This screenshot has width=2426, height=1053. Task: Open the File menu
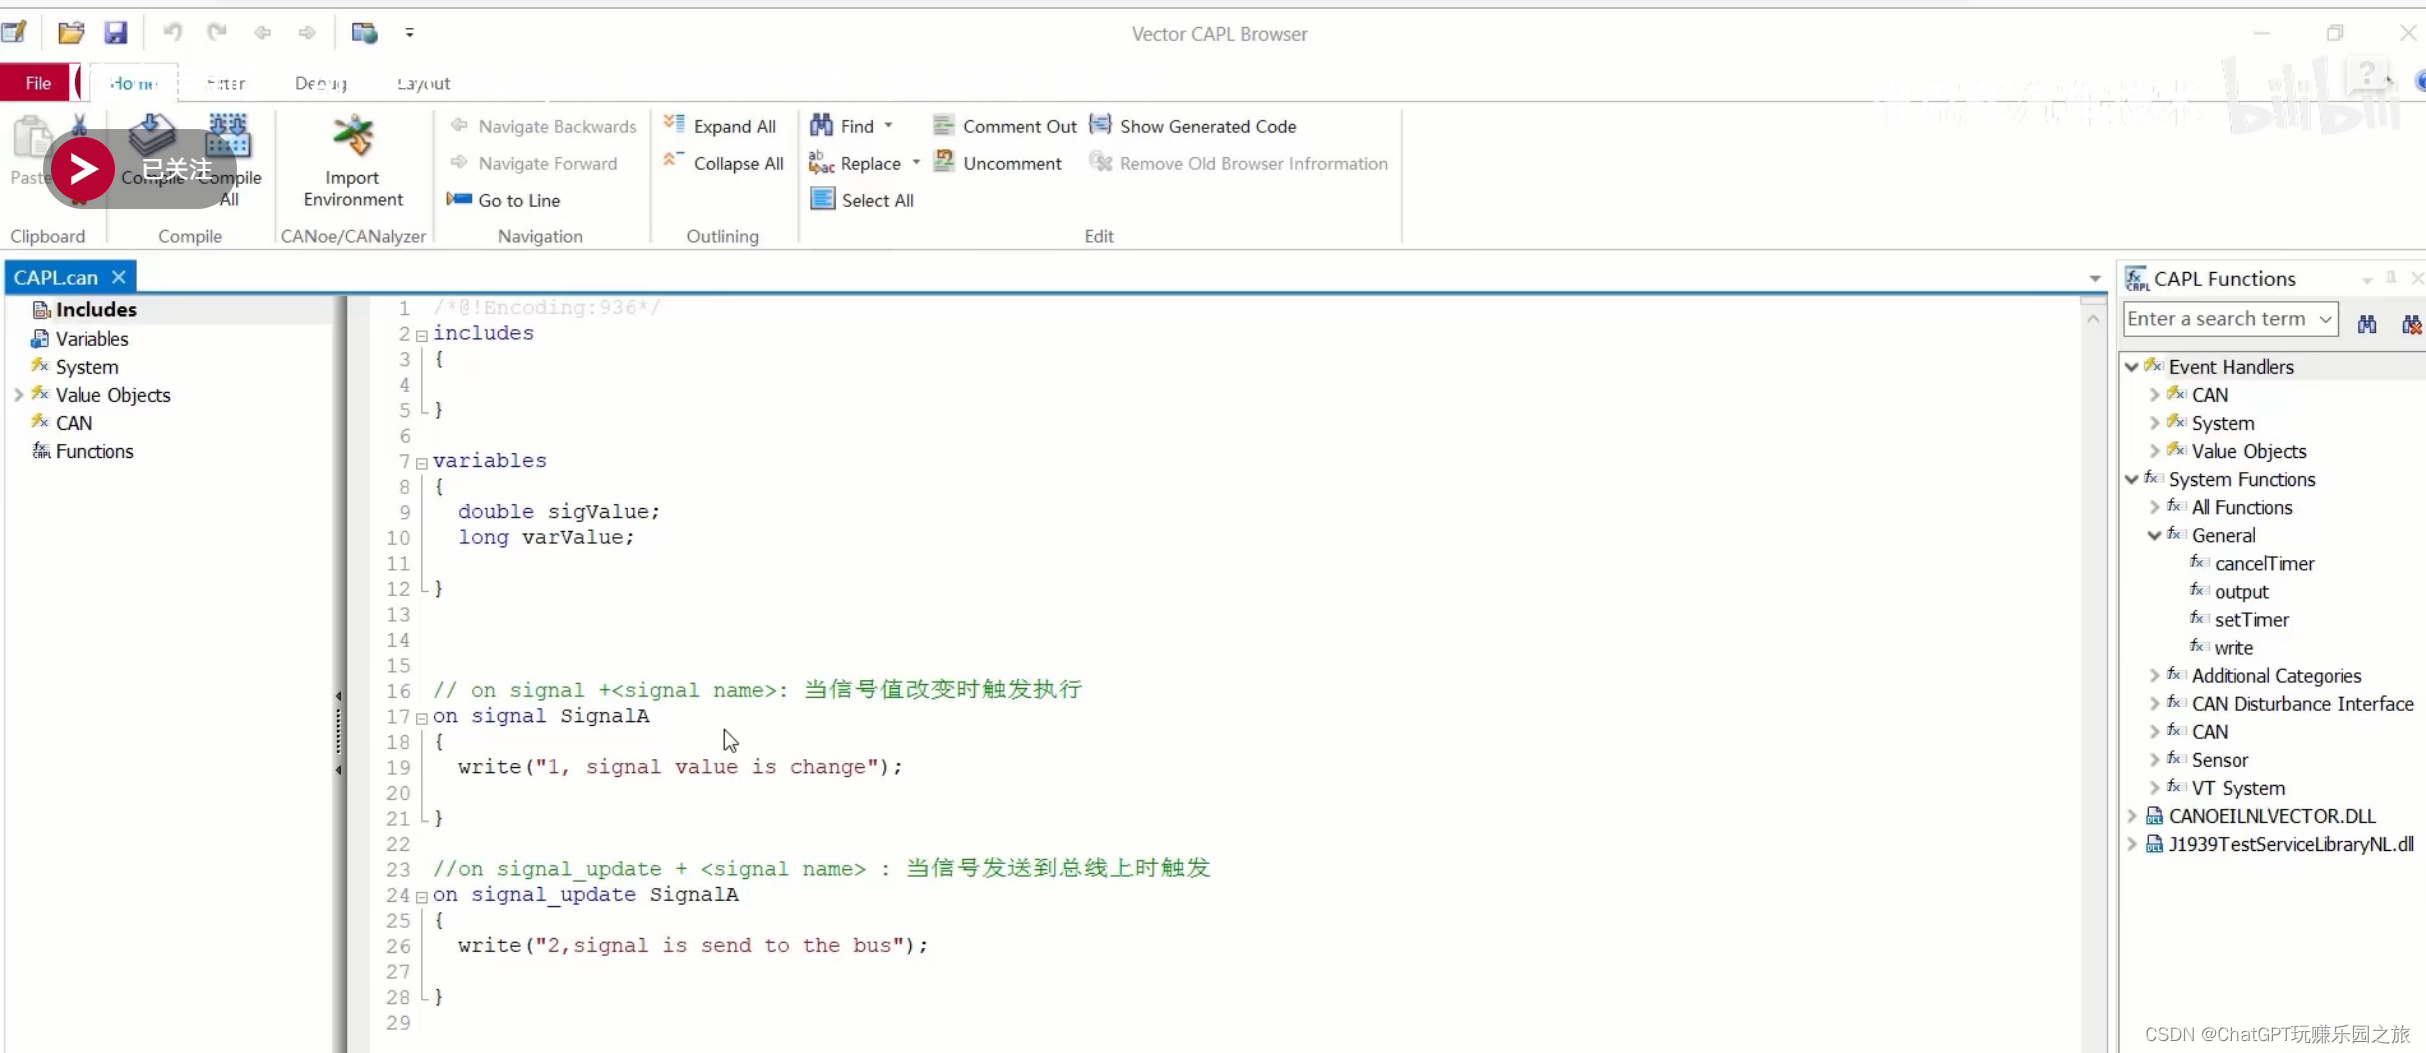tap(38, 83)
